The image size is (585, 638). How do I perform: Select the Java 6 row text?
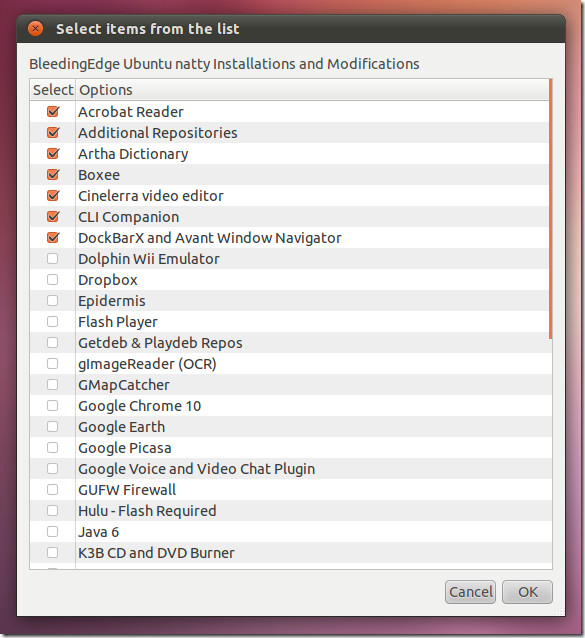(x=98, y=532)
